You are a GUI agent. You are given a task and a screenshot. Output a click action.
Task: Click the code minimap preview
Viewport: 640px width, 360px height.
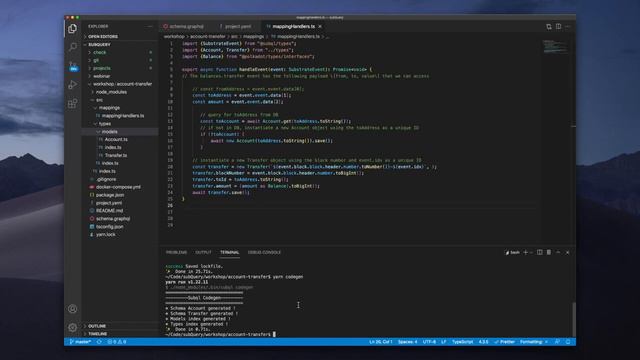pos(555,46)
